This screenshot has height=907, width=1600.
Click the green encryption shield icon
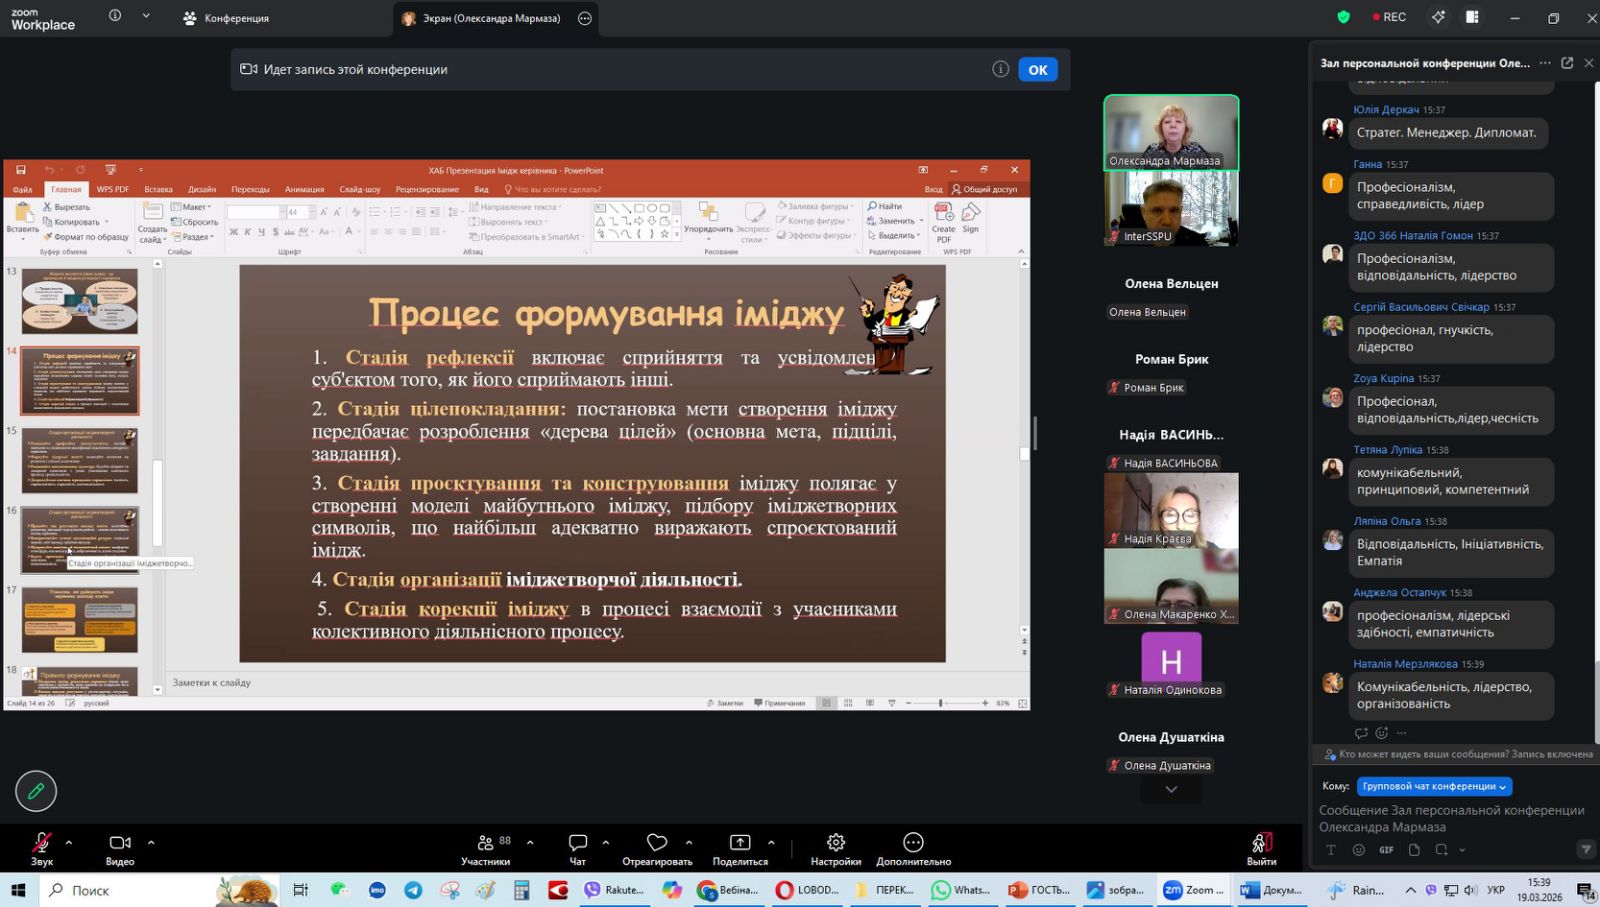1343,17
